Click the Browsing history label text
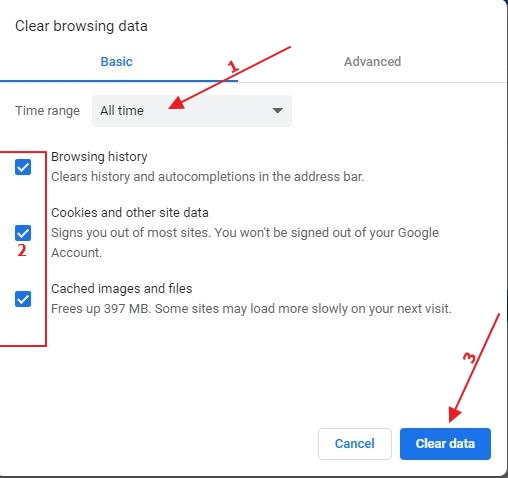This screenshot has width=508, height=478. (99, 157)
